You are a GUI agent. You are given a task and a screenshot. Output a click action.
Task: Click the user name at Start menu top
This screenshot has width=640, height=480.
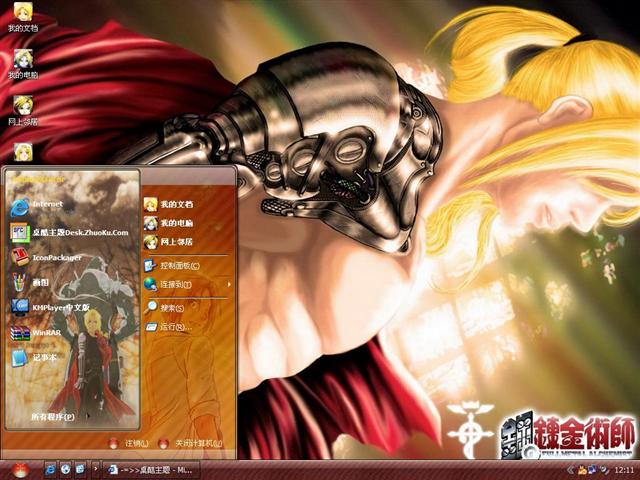39,179
